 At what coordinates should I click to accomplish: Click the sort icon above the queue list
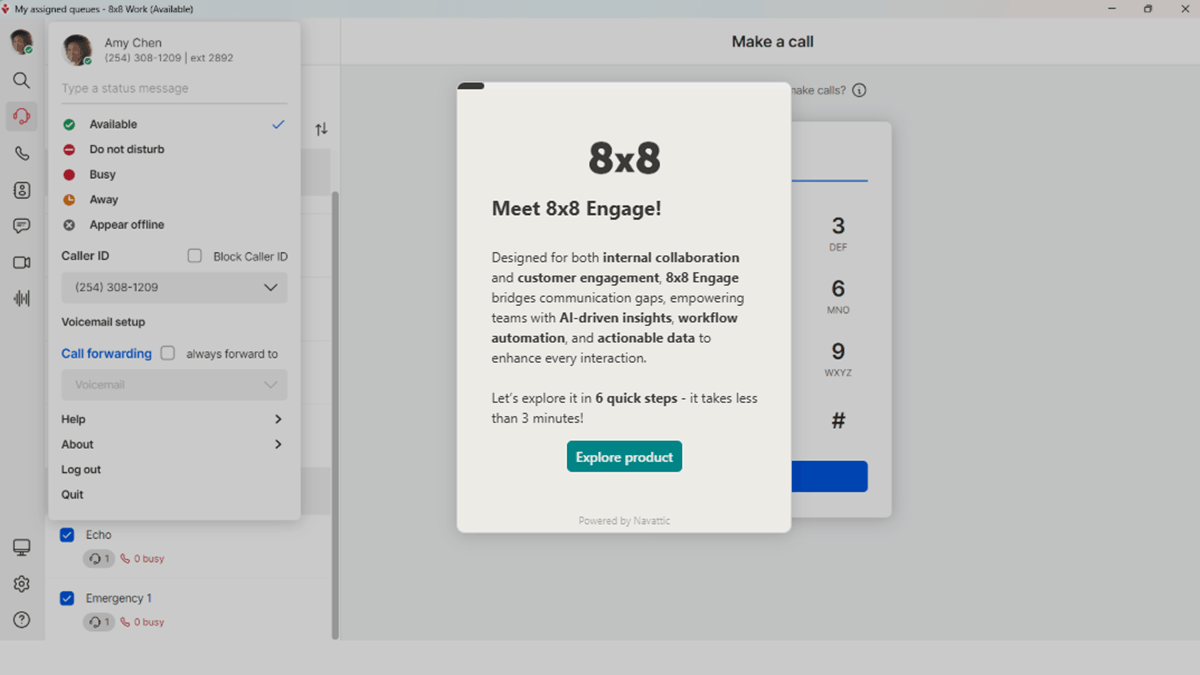pos(321,129)
